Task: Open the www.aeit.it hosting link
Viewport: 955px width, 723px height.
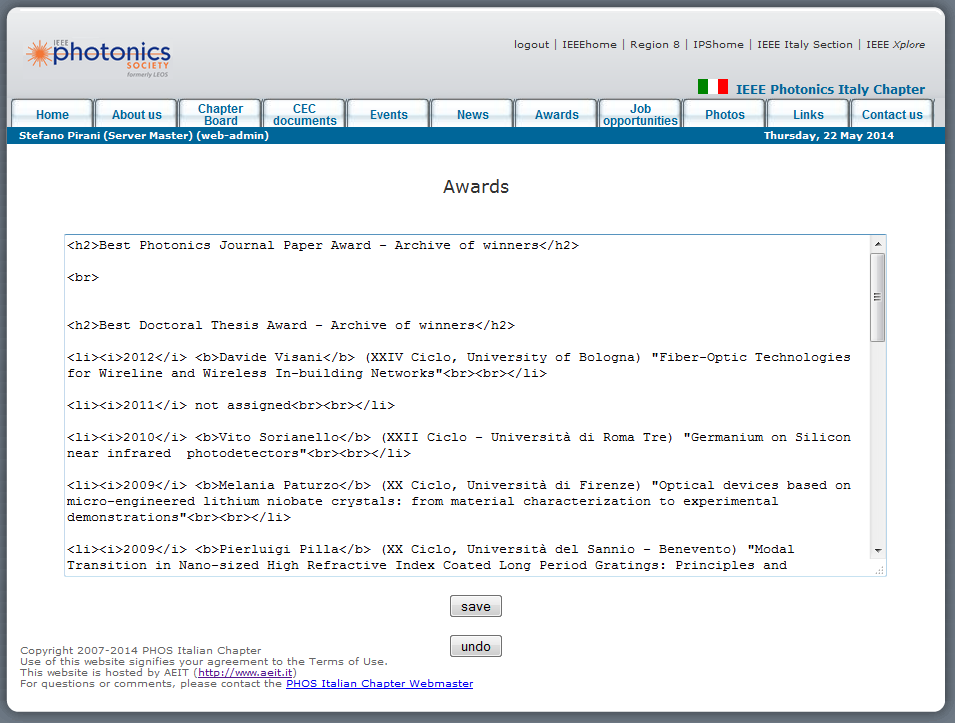Action: point(245,672)
